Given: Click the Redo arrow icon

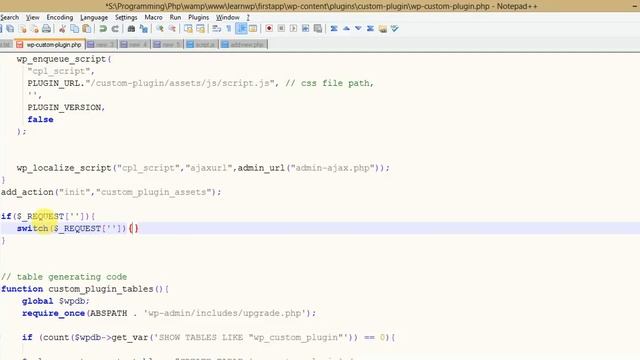Looking at the screenshot, I should (x=115, y=29).
